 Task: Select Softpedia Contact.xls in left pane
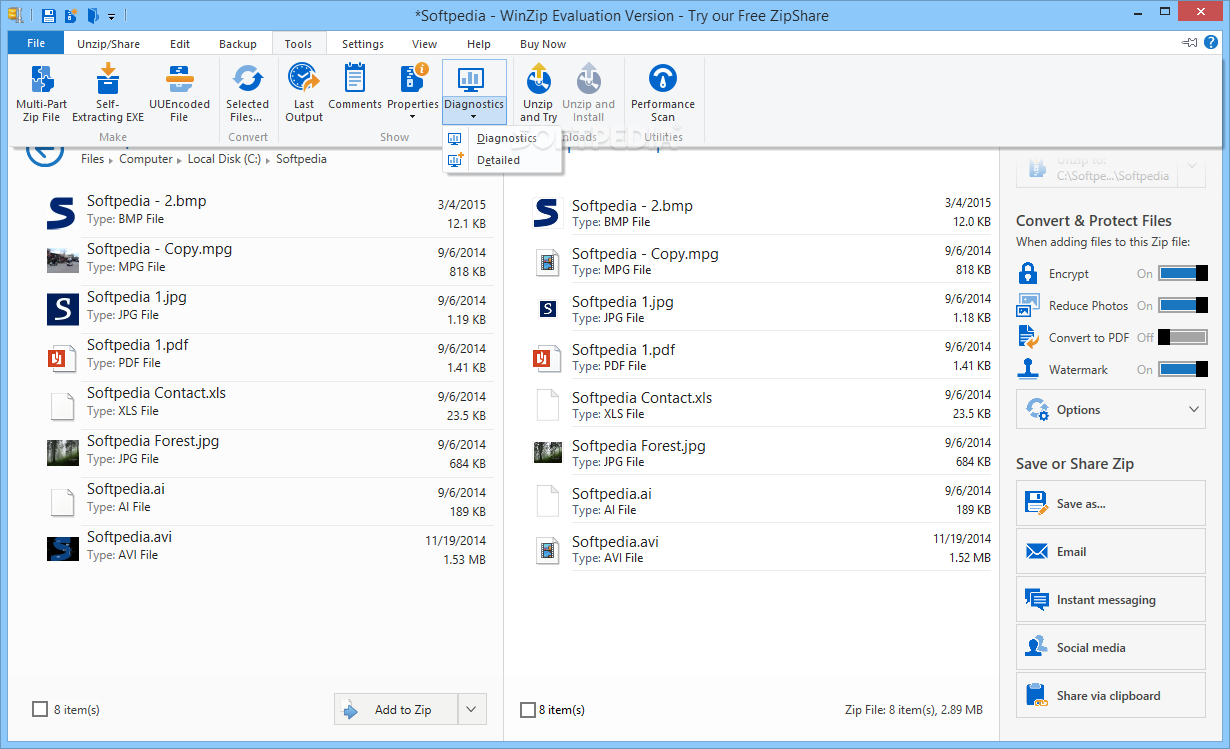coord(266,405)
